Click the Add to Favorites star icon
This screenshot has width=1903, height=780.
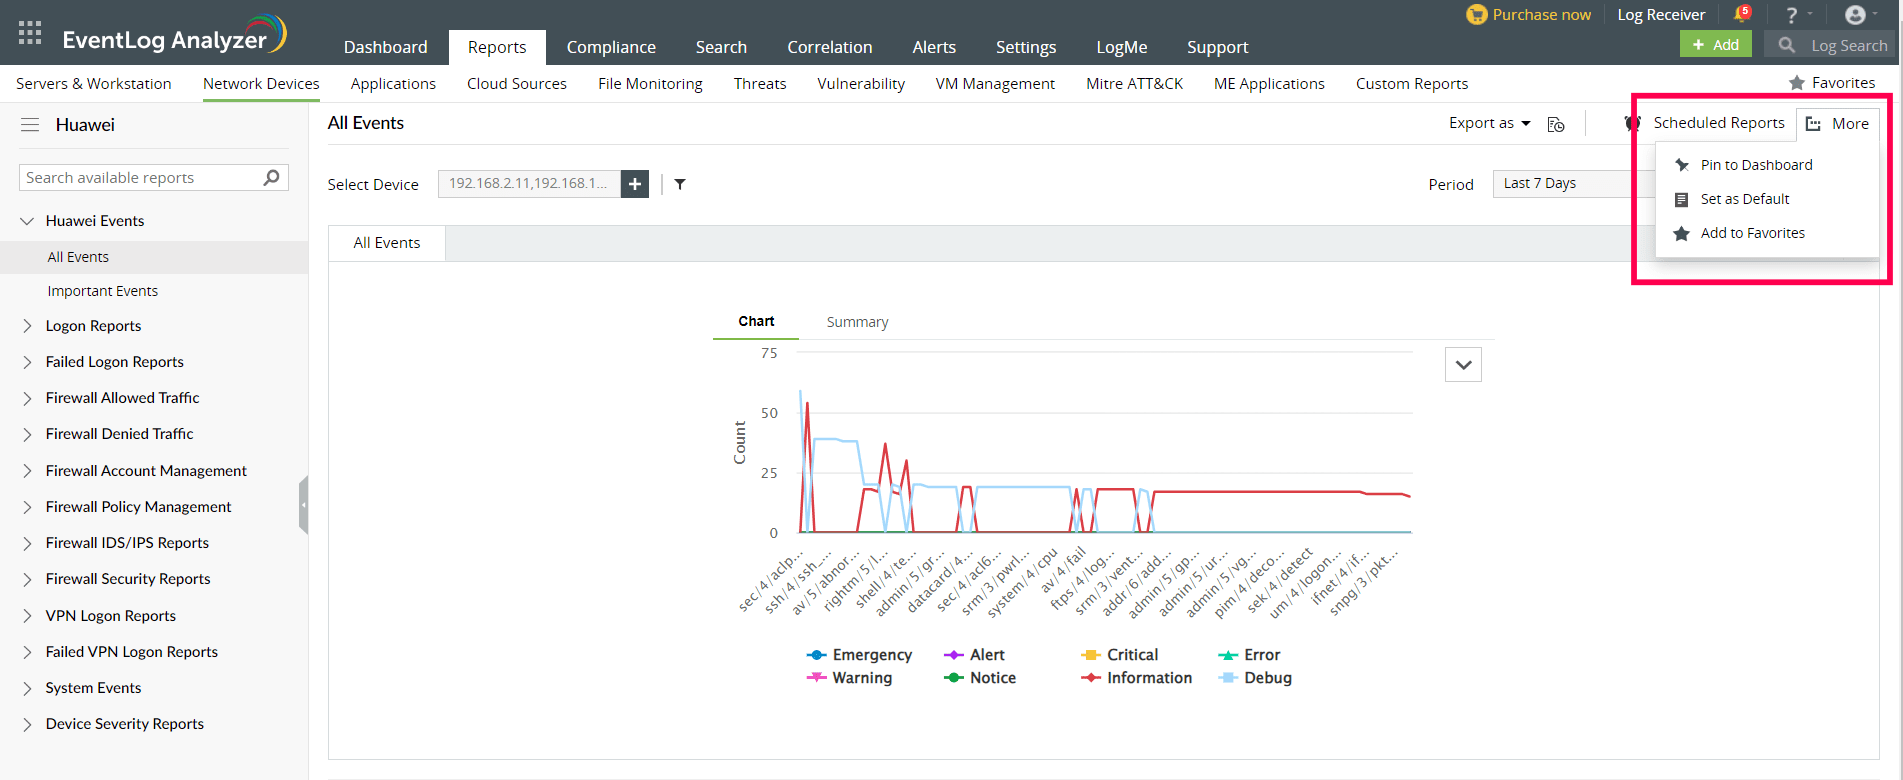pyautogui.click(x=1682, y=233)
